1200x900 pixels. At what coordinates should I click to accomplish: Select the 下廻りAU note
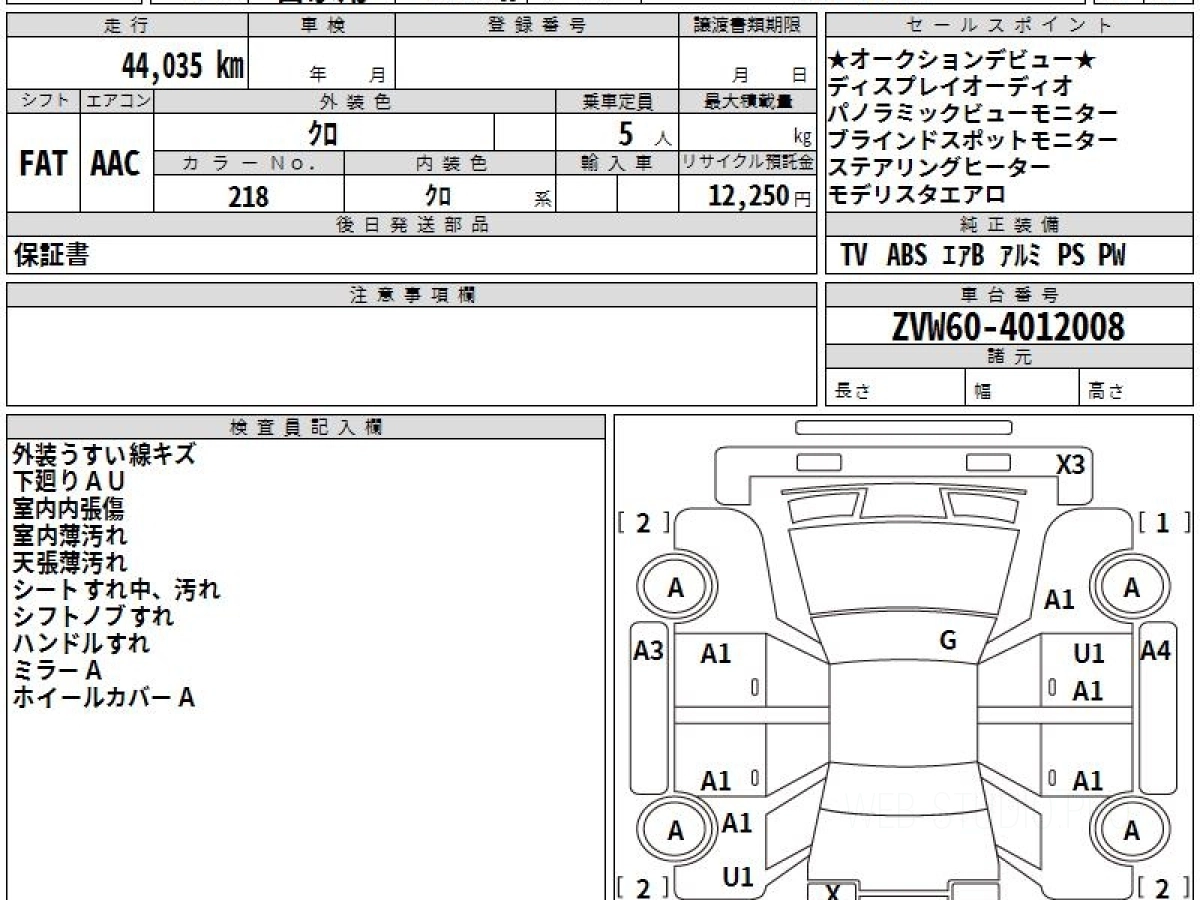70,482
